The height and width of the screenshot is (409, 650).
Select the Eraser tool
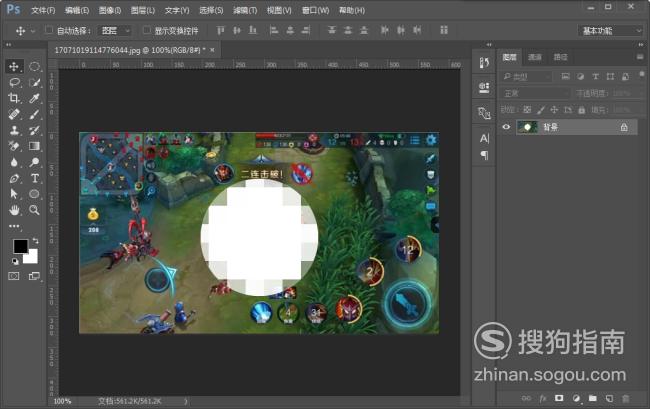(x=14, y=146)
